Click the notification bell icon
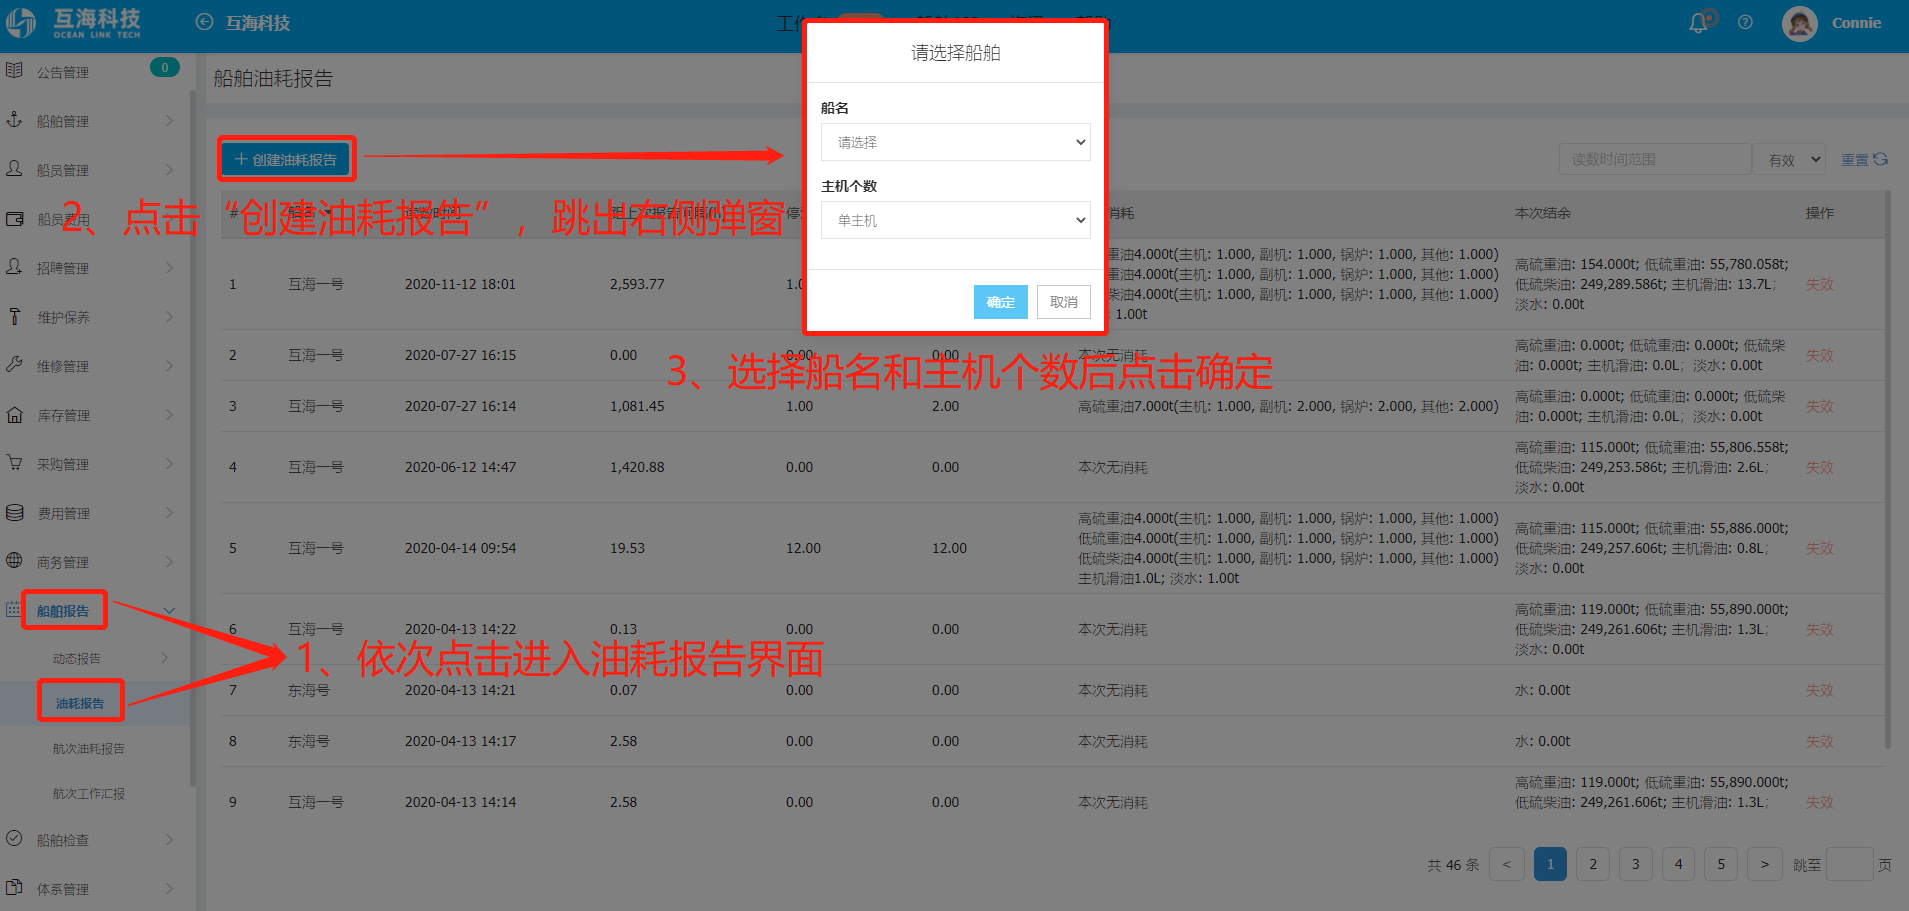 click(1698, 23)
